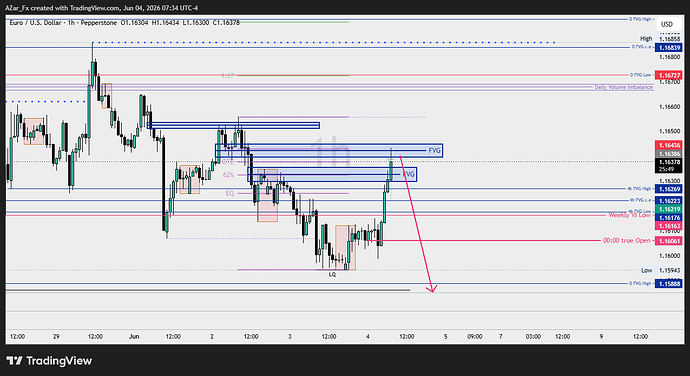Click the Jun label on the time axis

pos(134,336)
